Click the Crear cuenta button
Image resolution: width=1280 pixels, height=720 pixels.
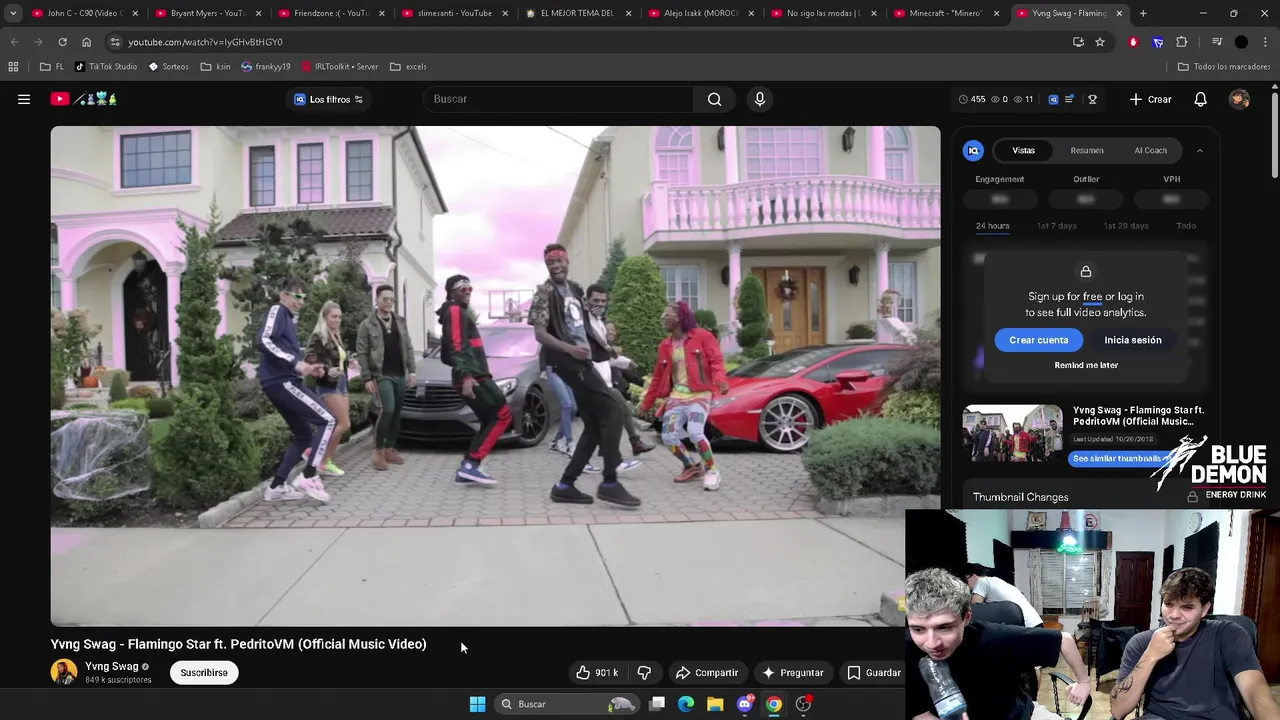(x=1038, y=340)
